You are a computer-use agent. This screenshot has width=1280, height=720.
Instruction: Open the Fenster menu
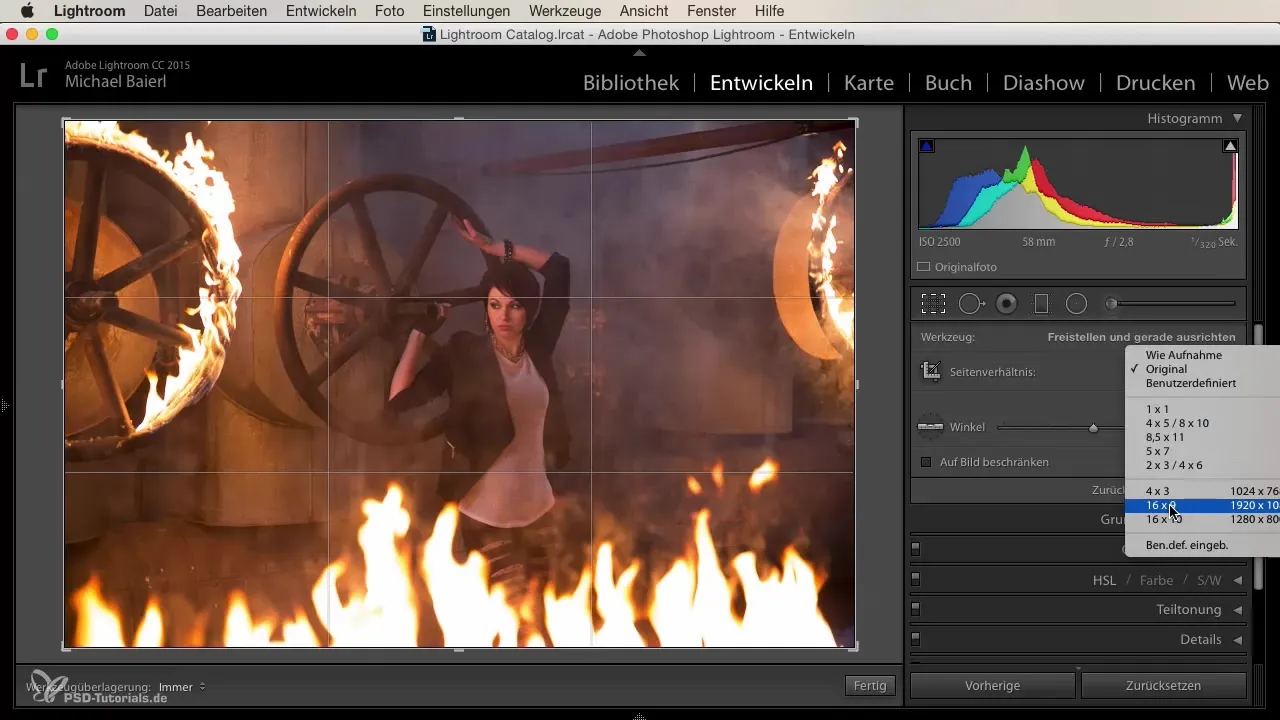[x=712, y=11]
